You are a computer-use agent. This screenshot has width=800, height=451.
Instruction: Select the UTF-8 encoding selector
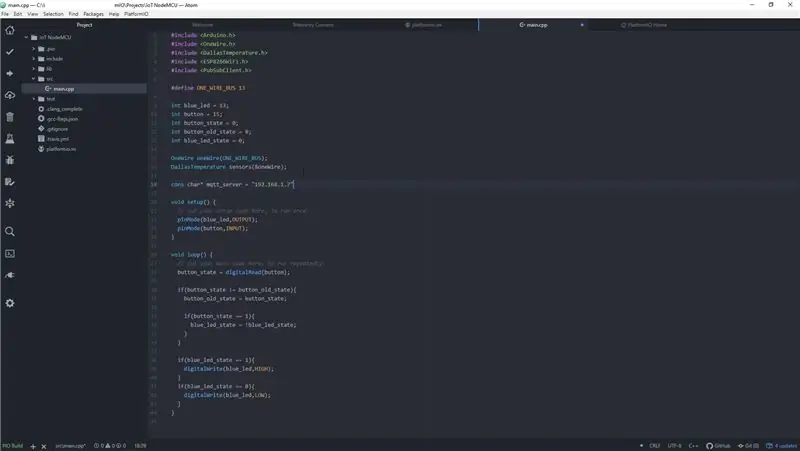674,446
